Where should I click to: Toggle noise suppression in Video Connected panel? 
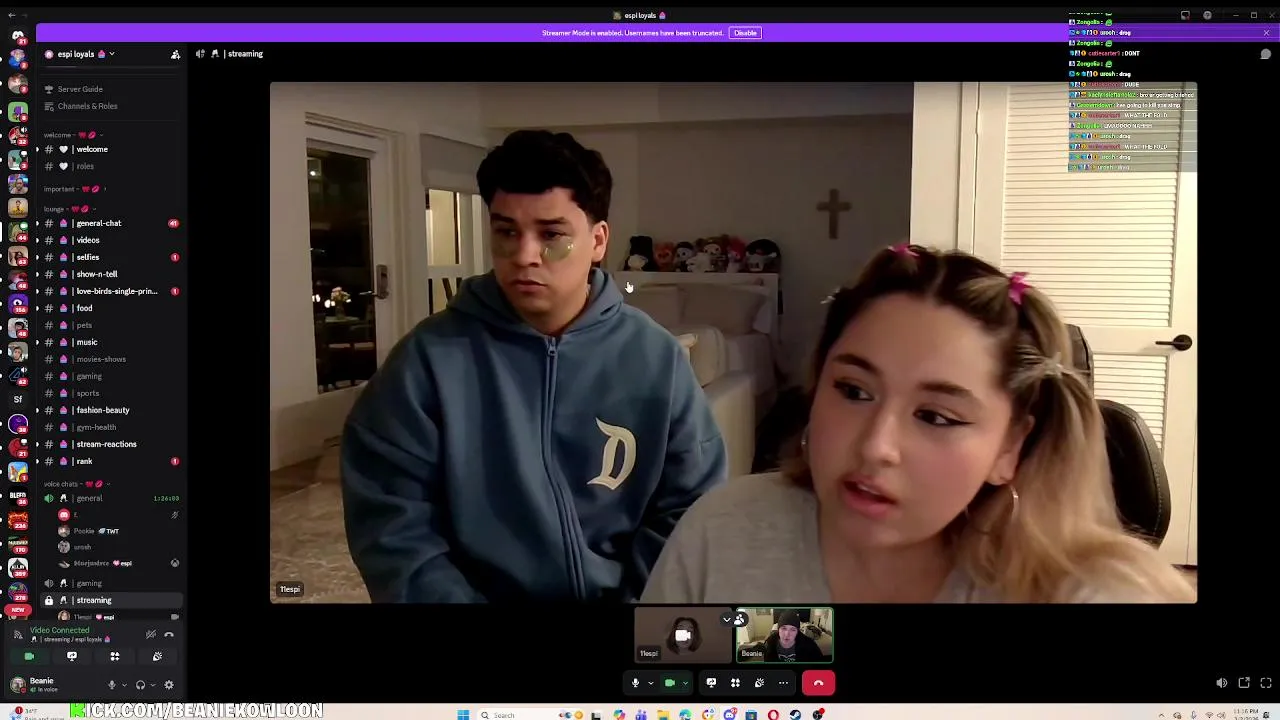coord(151,634)
